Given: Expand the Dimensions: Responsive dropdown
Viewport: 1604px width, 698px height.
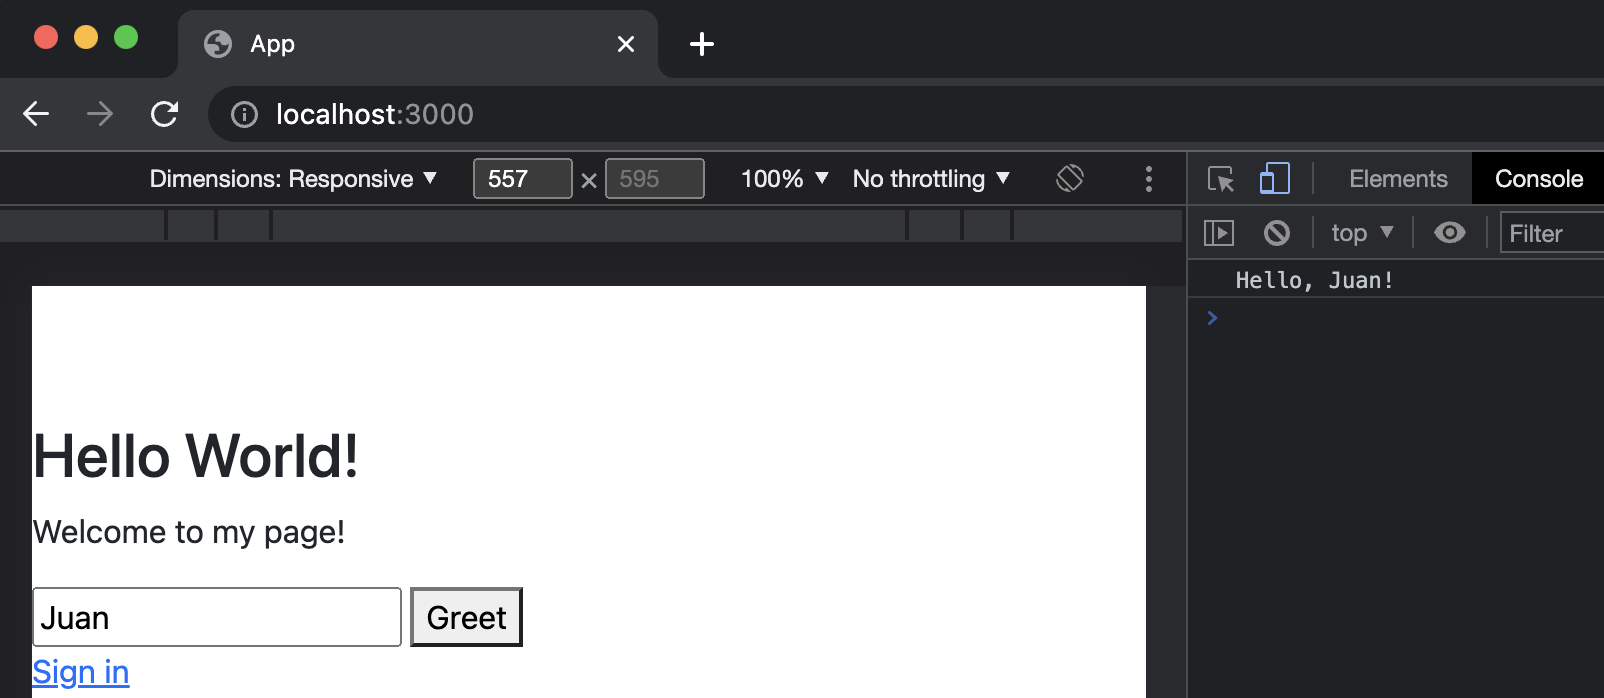Looking at the screenshot, I should coord(293,179).
